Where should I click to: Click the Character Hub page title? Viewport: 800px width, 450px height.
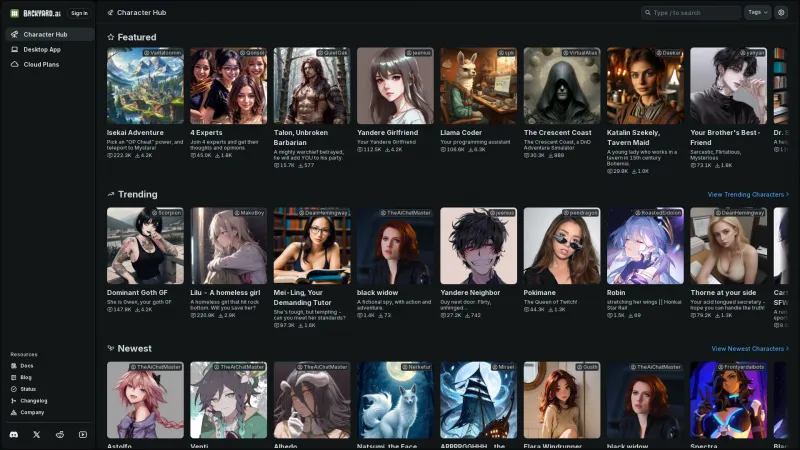pos(141,13)
